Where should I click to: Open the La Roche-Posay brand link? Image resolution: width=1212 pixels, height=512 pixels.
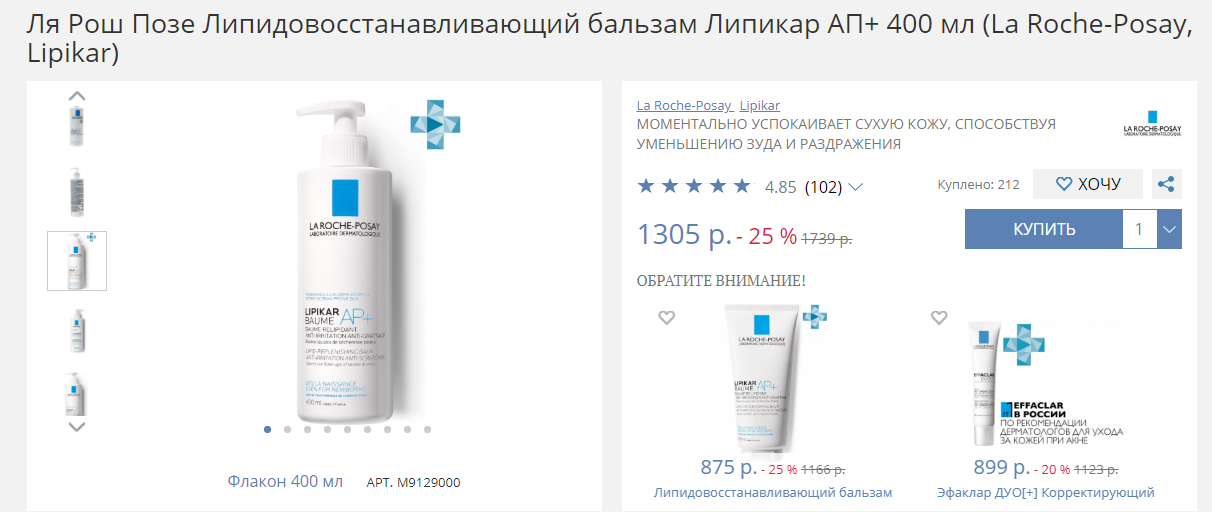tap(685, 105)
